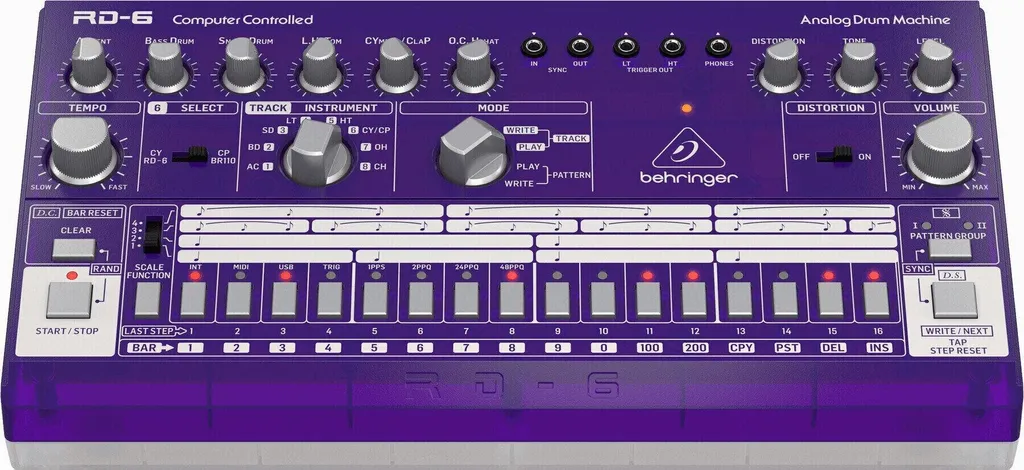Image resolution: width=1024 pixels, height=470 pixels.
Task: Flip the four-position scale slide switch
Action: (x=154, y=235)
